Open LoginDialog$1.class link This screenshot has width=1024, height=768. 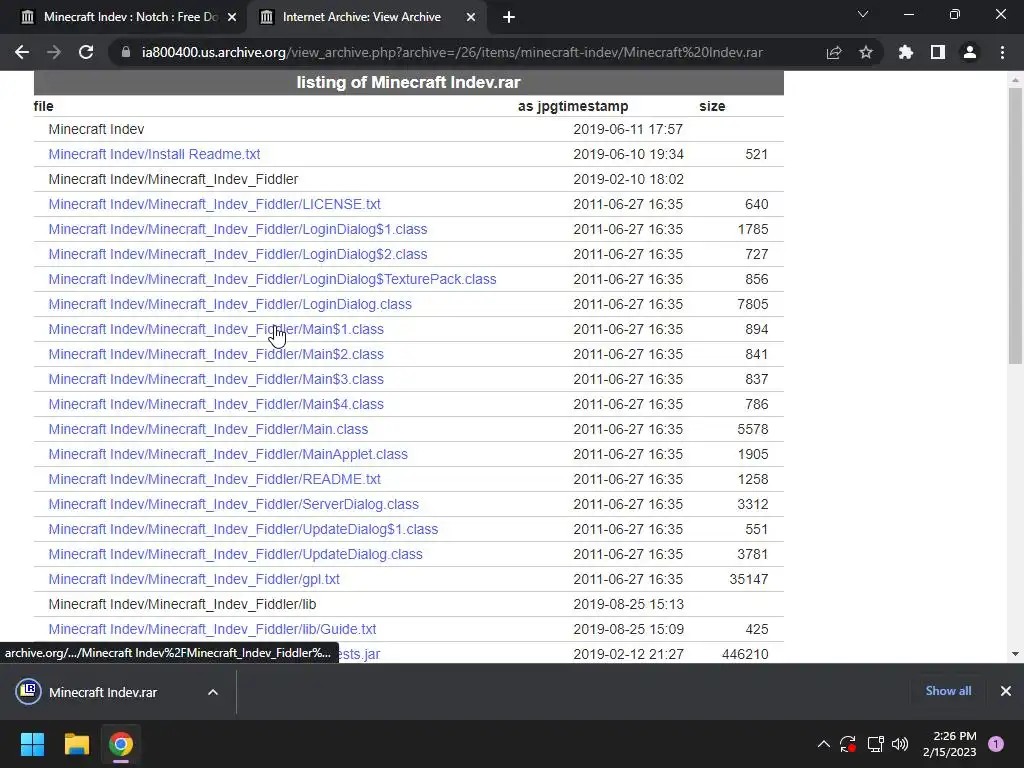(x=238, y=229)
